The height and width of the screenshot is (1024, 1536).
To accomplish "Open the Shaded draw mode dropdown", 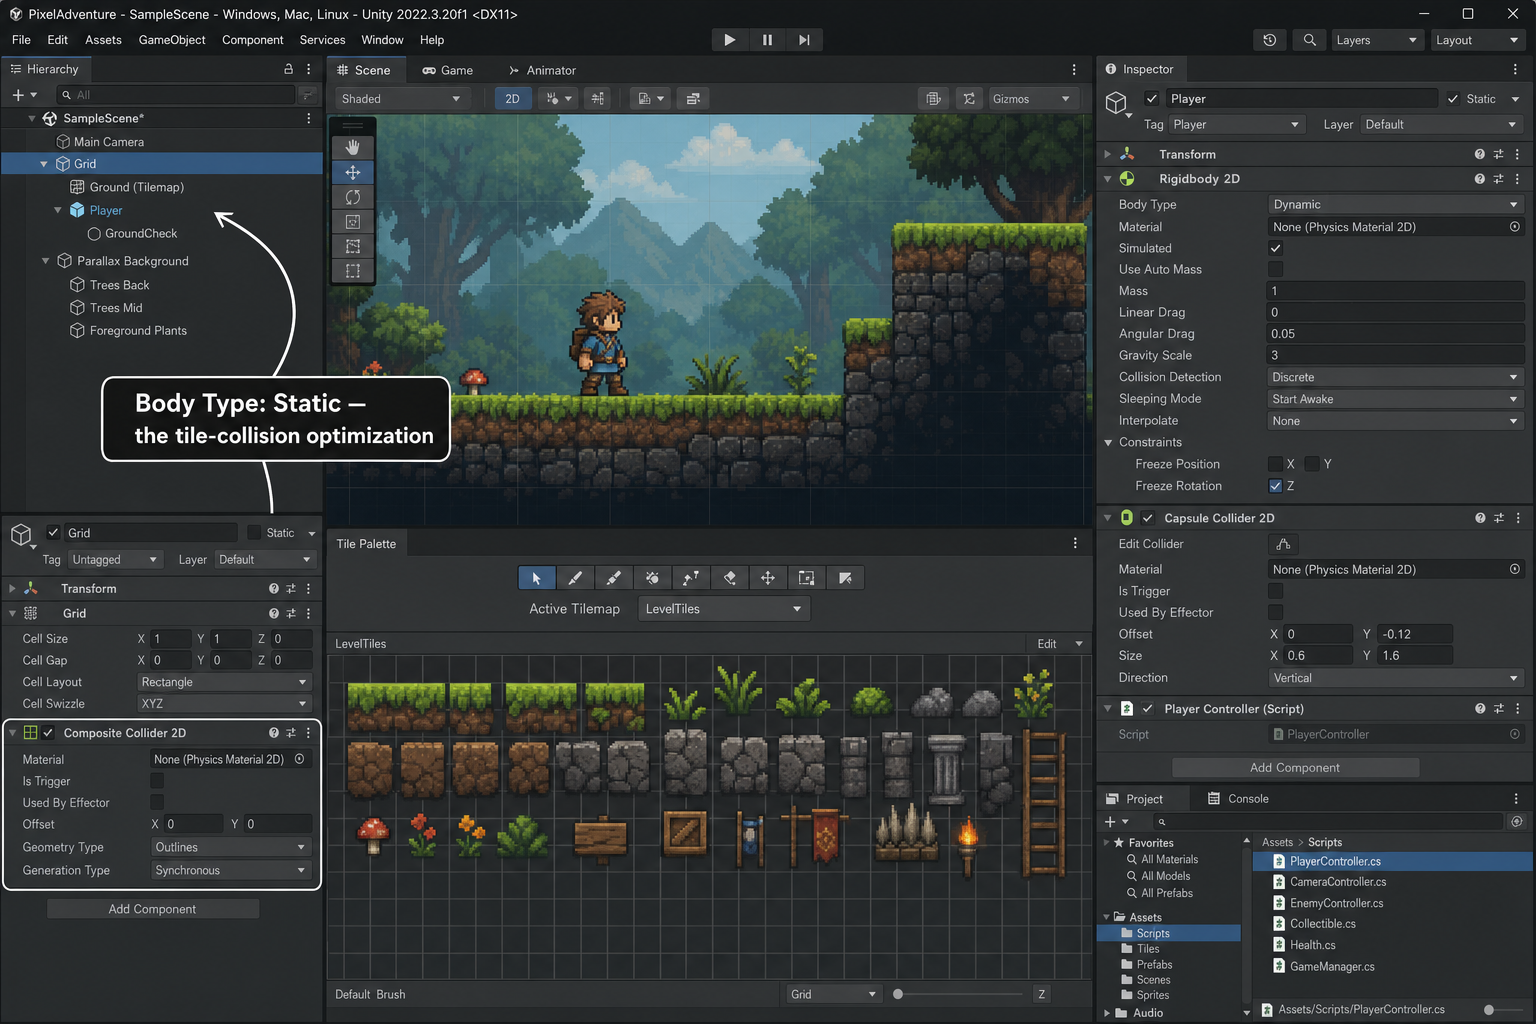I will coord(401,99).
